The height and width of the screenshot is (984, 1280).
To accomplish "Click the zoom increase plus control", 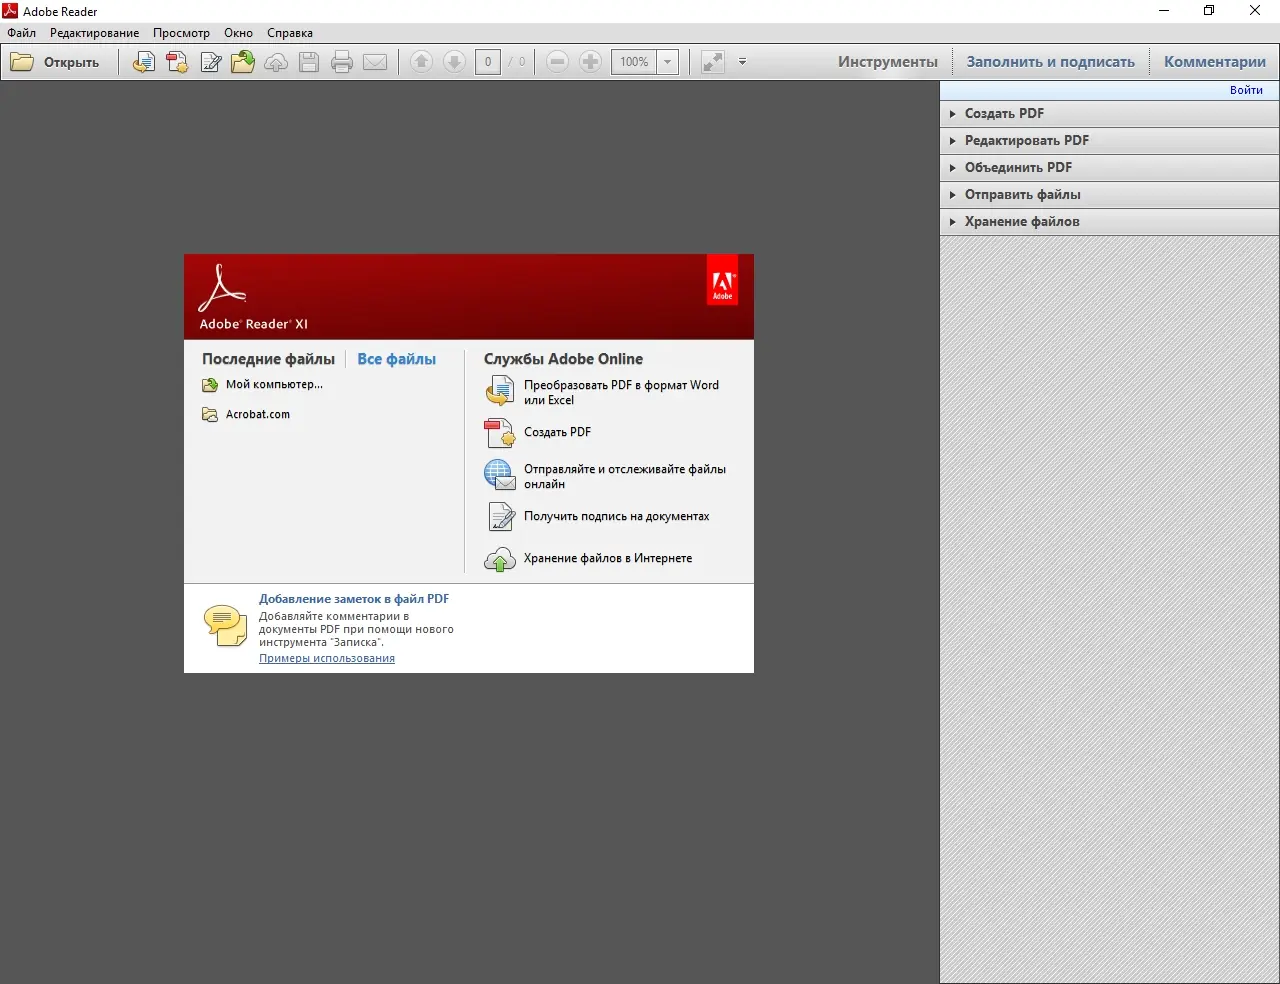I will [x=590, y=61].
